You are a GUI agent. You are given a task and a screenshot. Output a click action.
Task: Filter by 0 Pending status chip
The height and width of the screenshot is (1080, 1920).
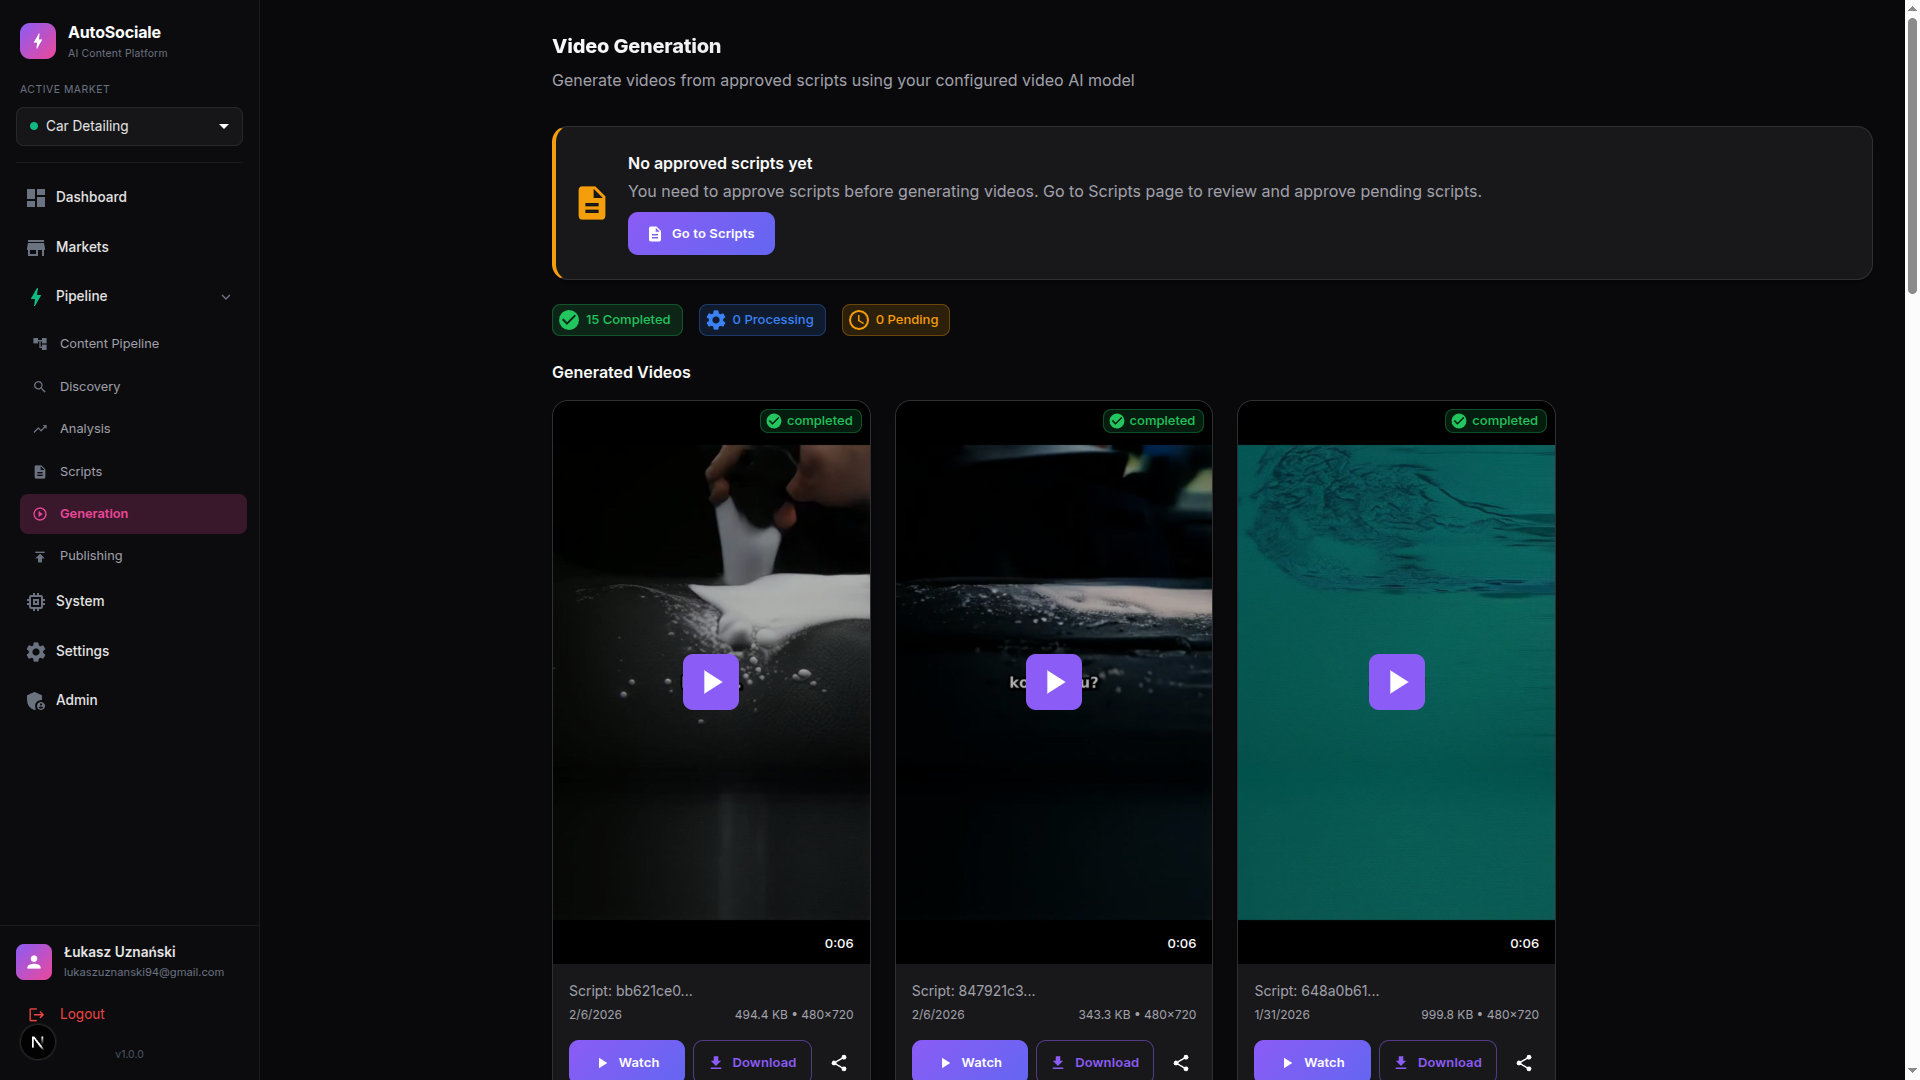coord(895,320)
